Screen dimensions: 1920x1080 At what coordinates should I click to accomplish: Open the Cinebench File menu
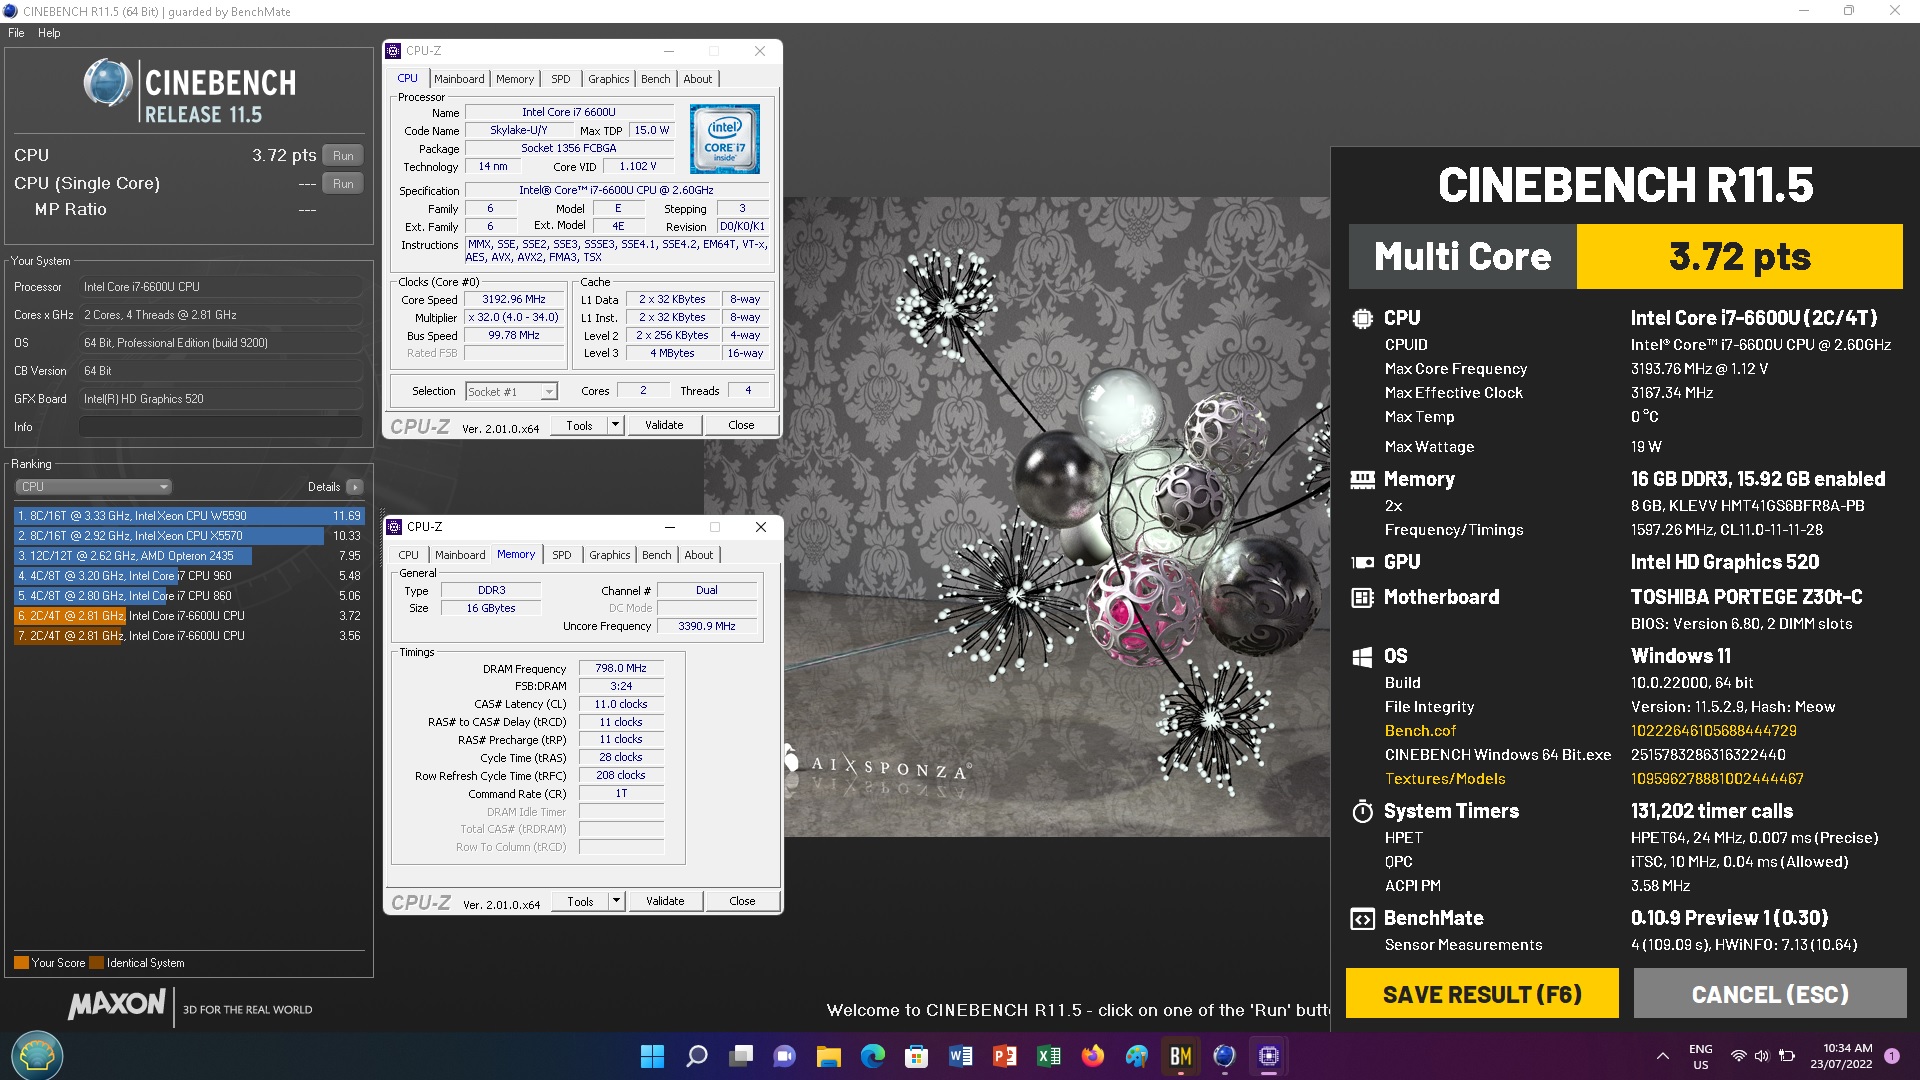pyautogui.click(x=16, y=33)
